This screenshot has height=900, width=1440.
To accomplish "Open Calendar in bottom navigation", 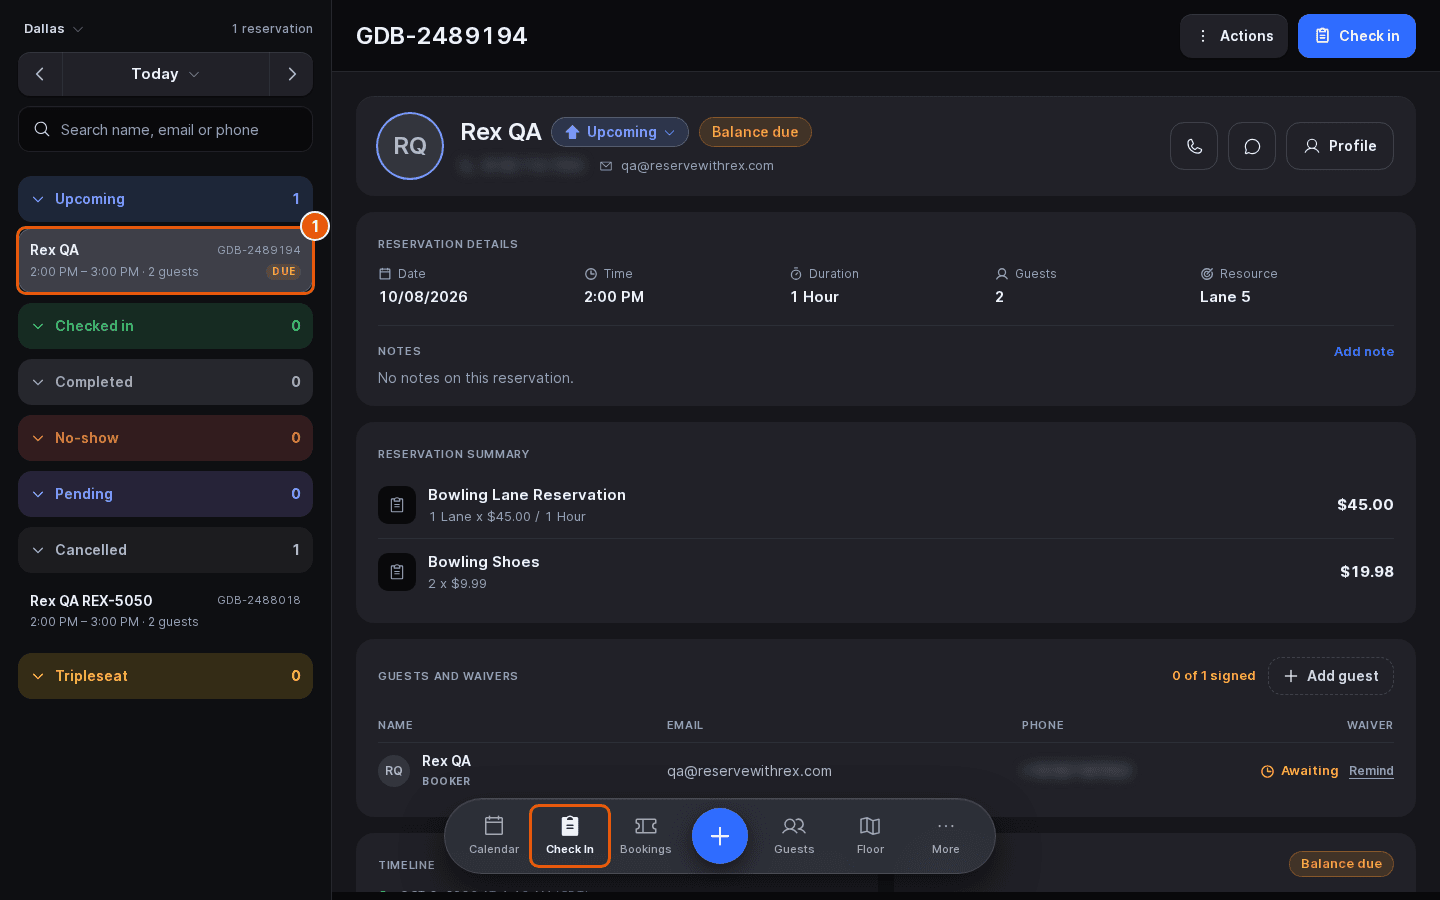I will (x=494, y=836).
